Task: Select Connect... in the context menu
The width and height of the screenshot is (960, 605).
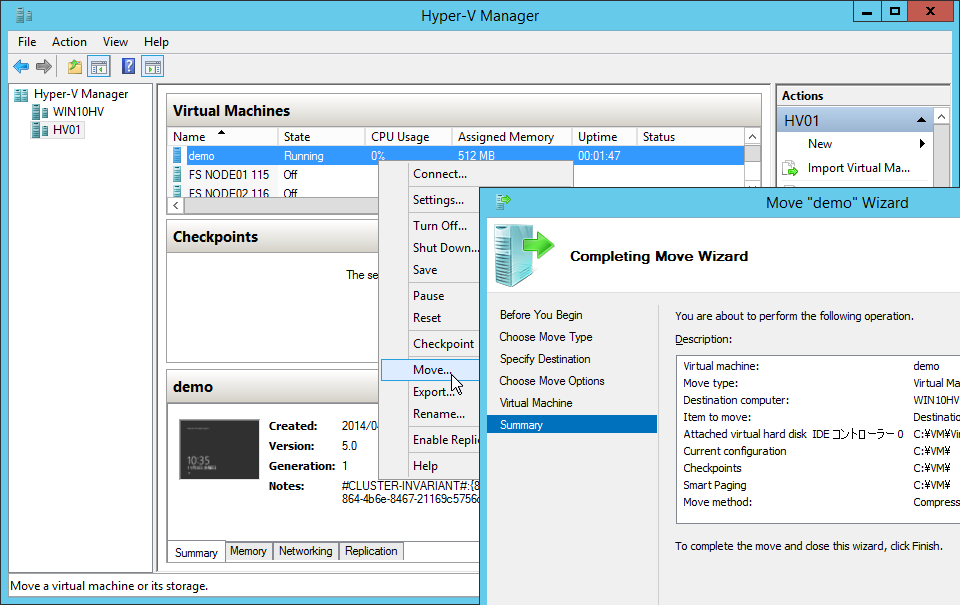Action: [x=439, y=174]
